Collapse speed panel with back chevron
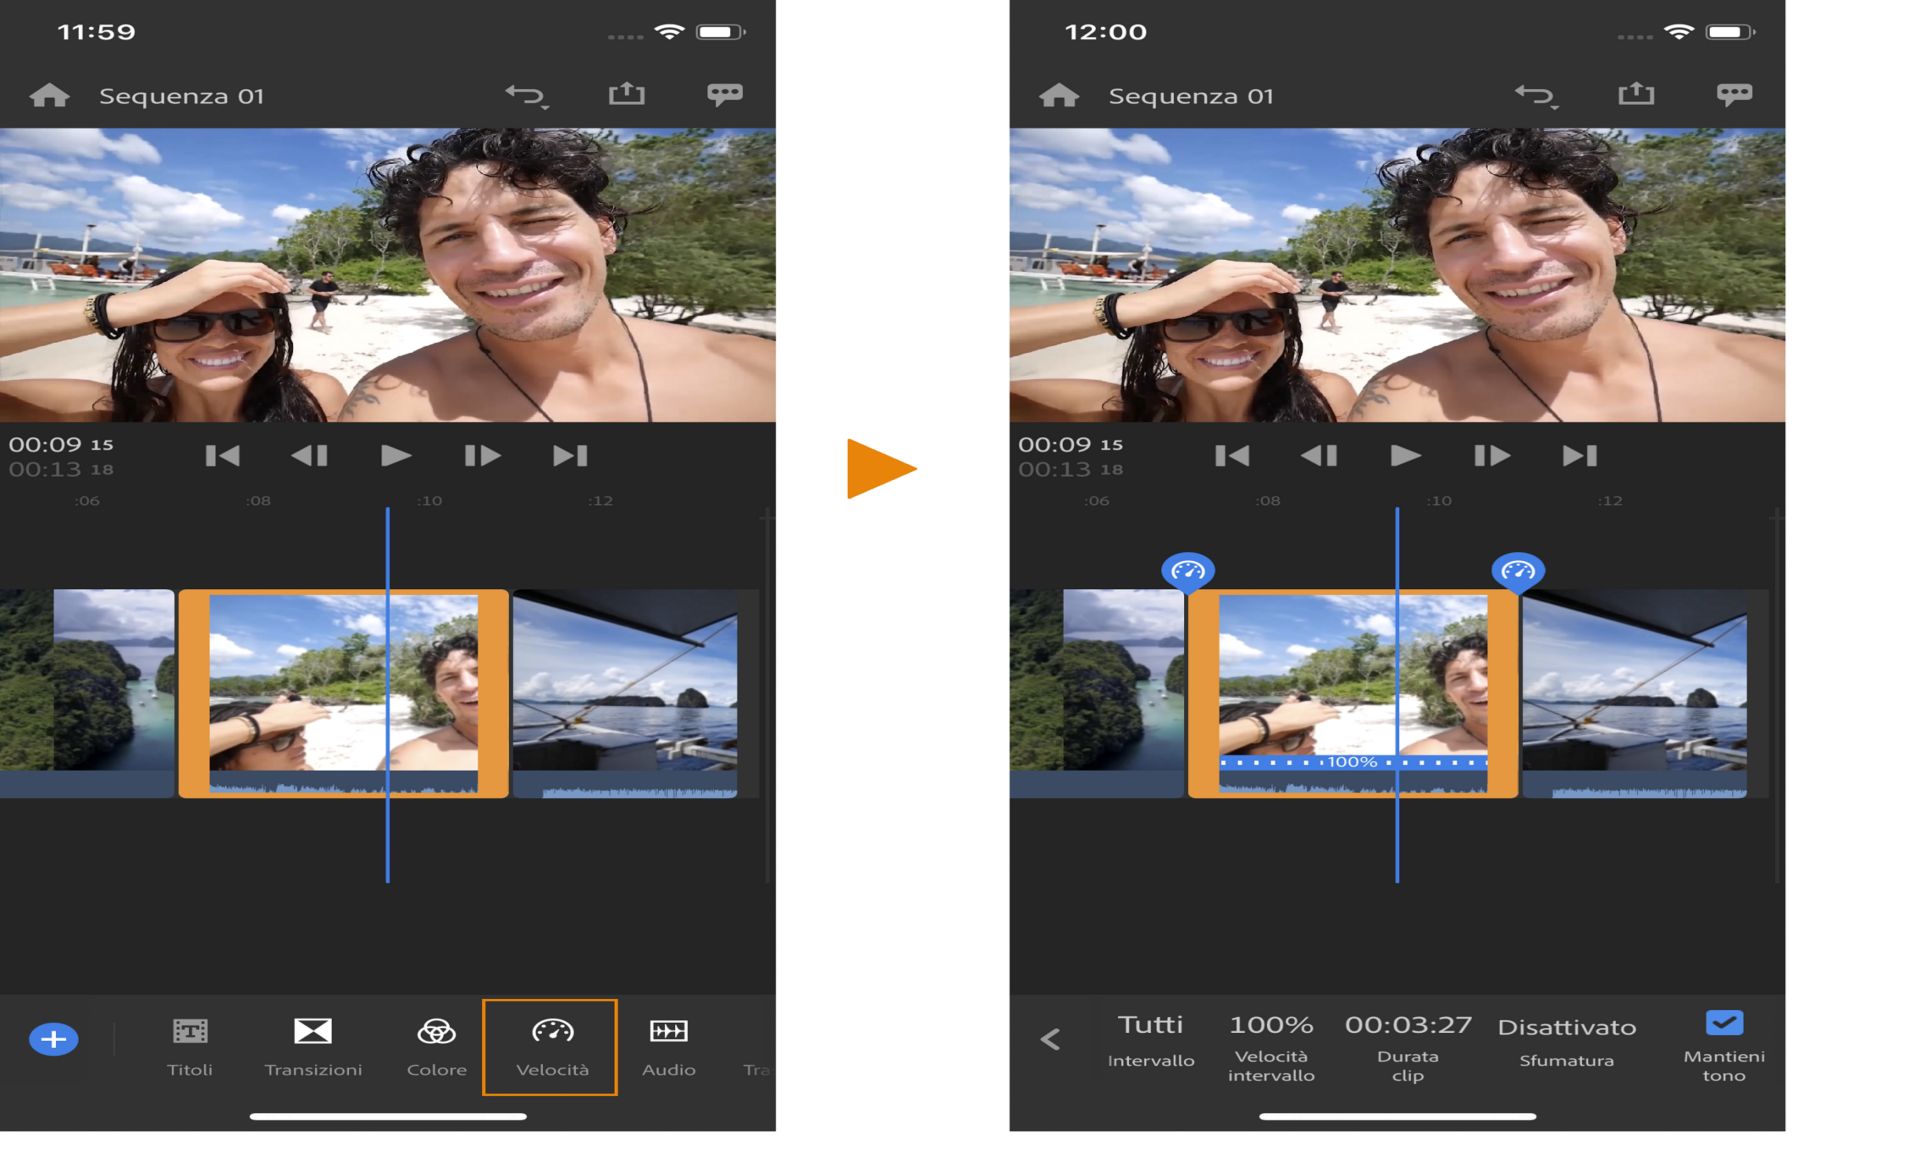 click(1050, 1040)
